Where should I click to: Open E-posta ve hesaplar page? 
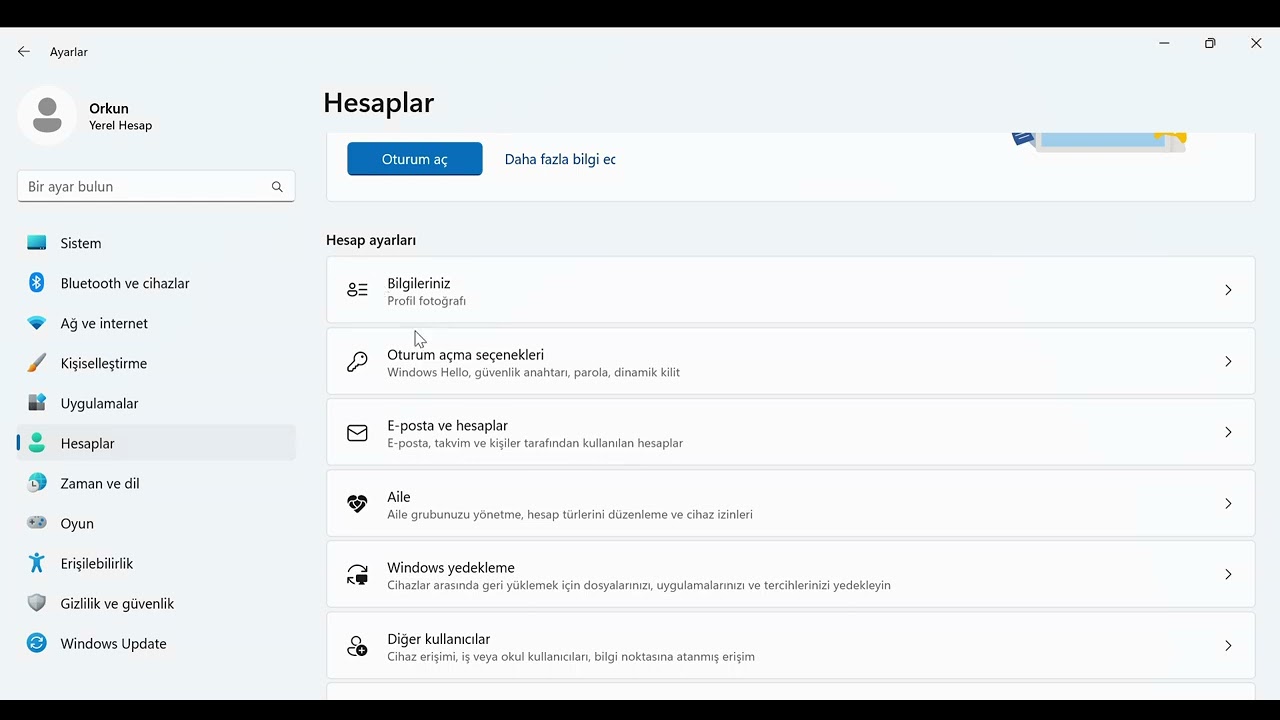click(790, 433)
